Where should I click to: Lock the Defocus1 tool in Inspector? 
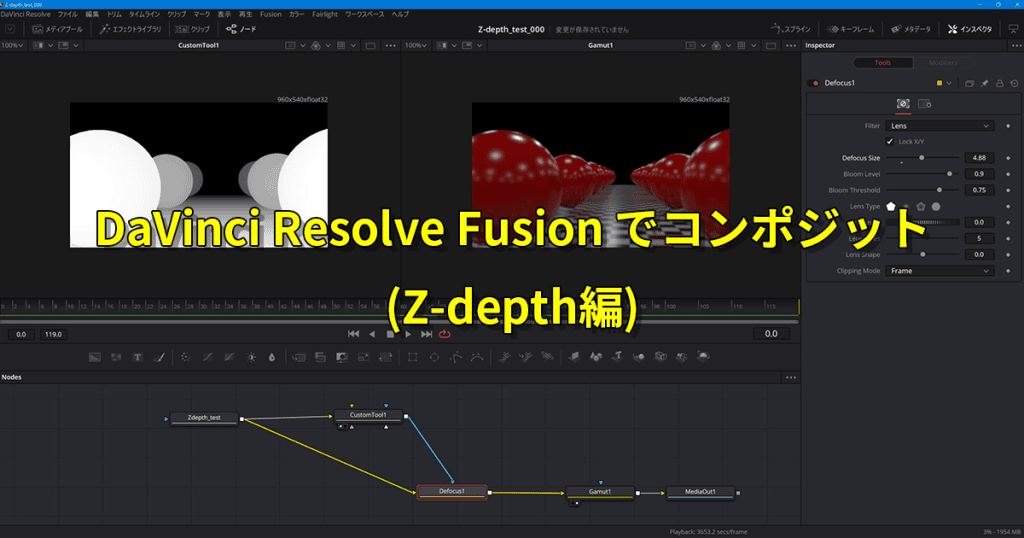tap(1000, 83)
